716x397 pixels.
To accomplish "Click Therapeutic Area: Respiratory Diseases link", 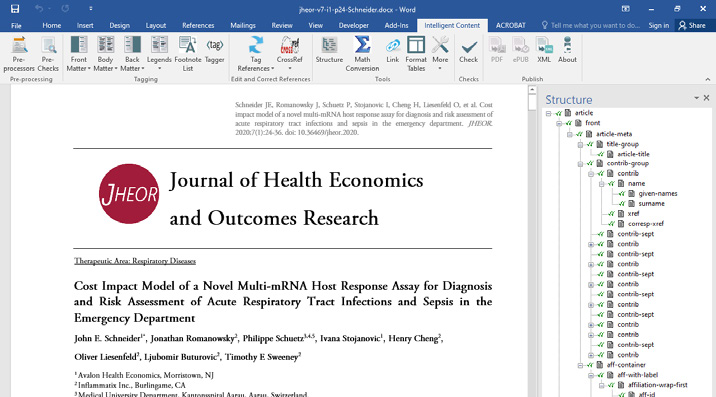I will pos(135,261).
